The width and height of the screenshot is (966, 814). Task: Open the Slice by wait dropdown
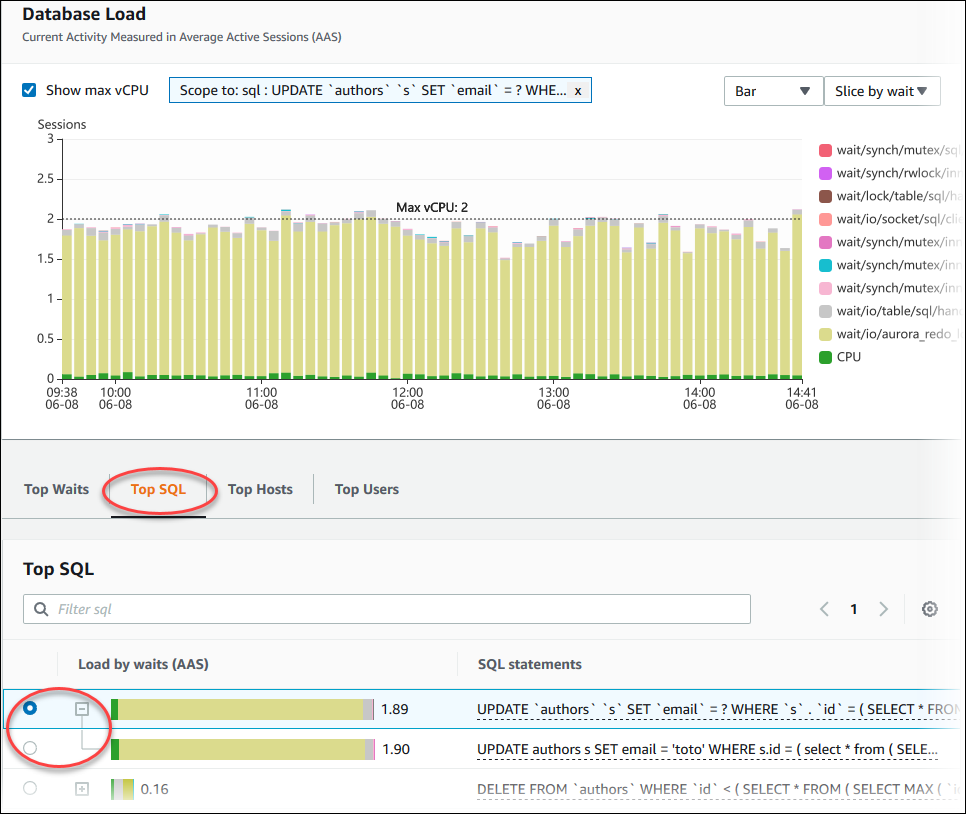[x=882, y=90]
